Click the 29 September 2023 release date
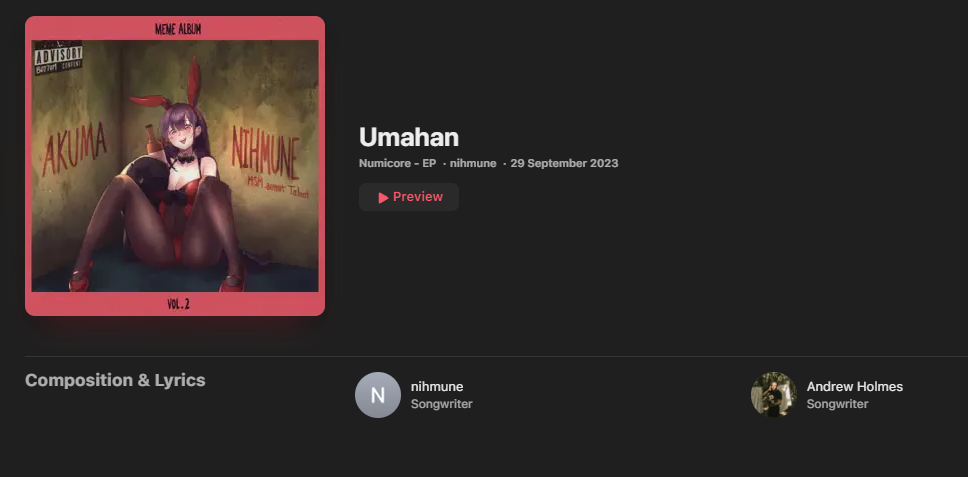 point(564,164)
